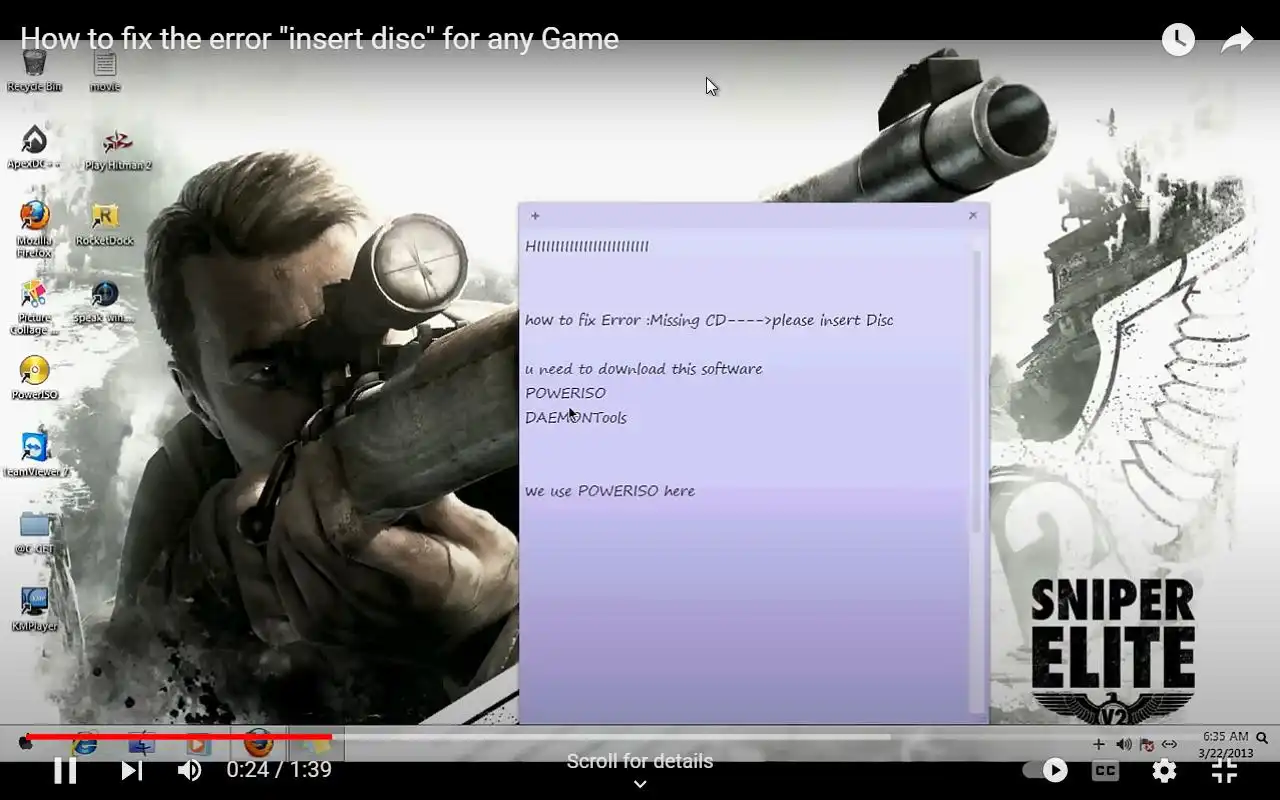
Task: Switch to Firefox on the taskbar
Action: pyautogui.click(x=258, y=743)
